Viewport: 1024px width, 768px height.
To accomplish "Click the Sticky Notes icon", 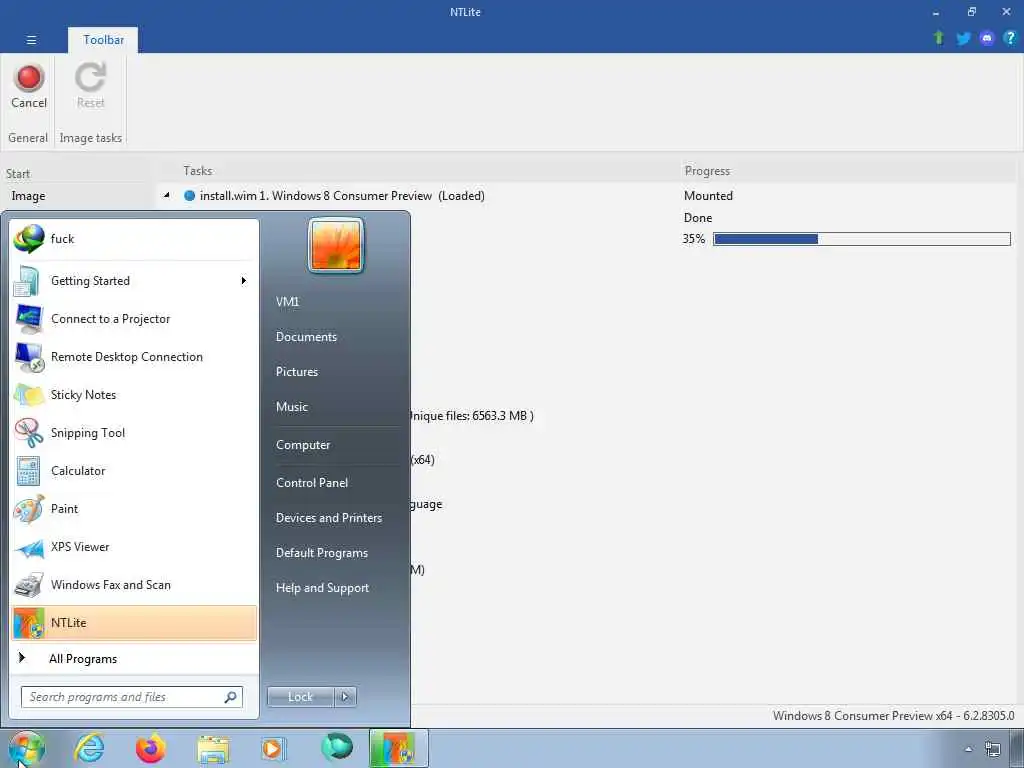I will click(29, 395).
